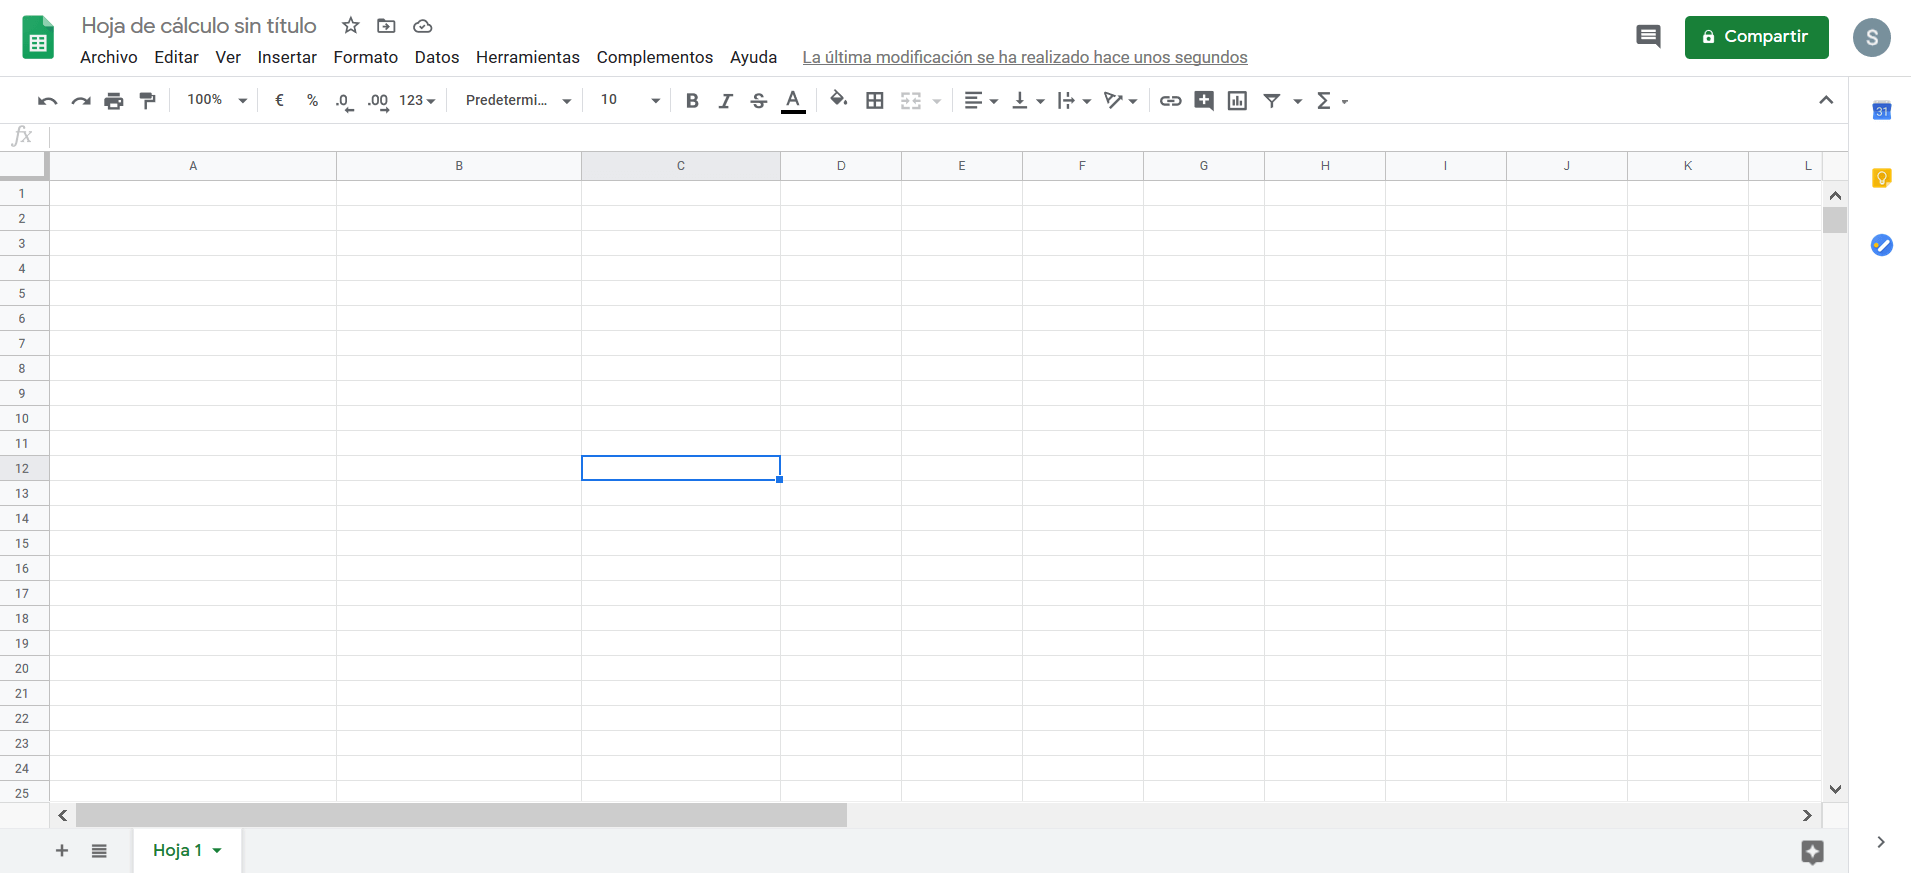The width and height of the screenshot is (1911, 873).
Task: Open the text color picker
Action: 793,101
